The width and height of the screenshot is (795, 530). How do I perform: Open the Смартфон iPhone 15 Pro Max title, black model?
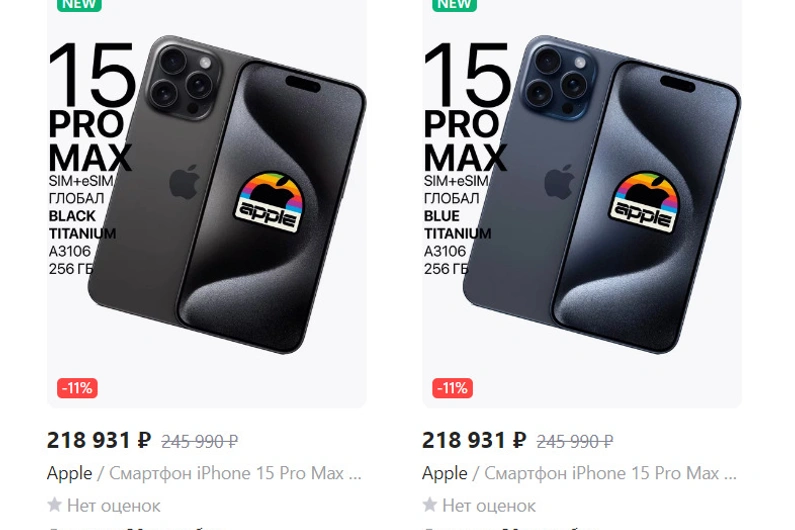coord(235,474)
